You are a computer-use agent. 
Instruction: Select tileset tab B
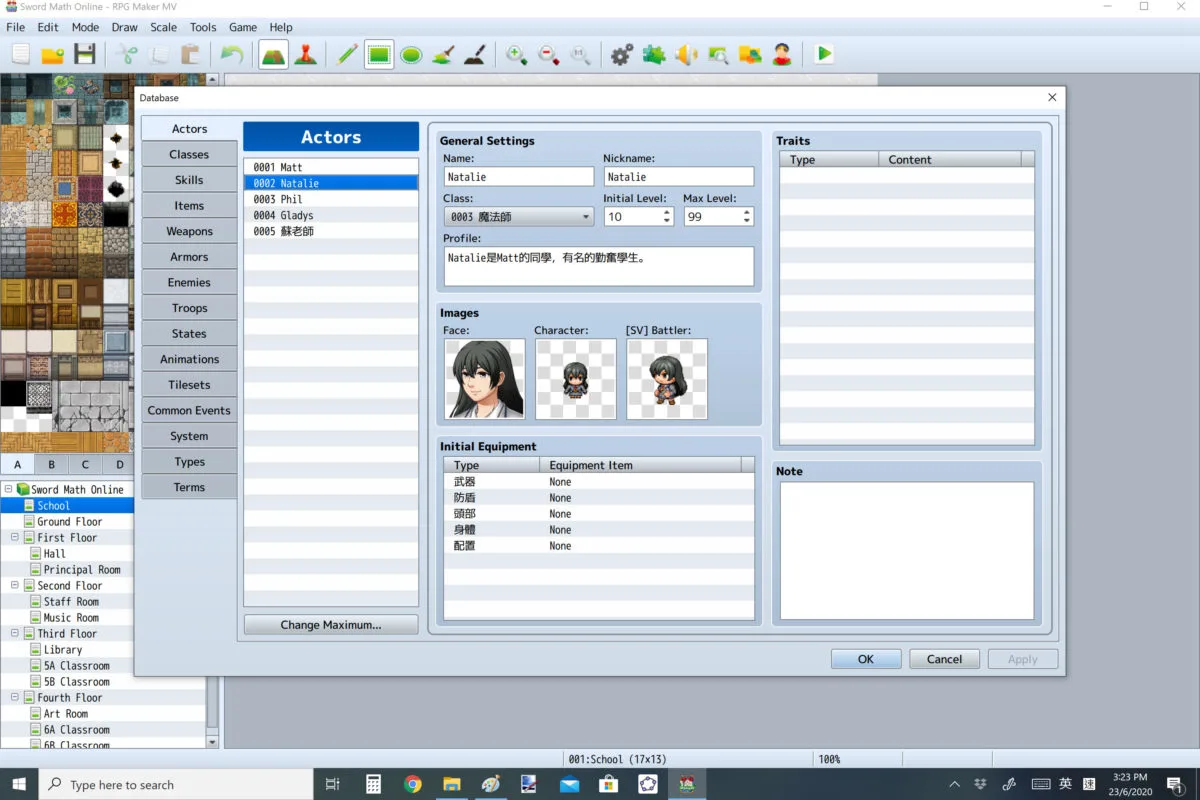(x=51, y=464)
